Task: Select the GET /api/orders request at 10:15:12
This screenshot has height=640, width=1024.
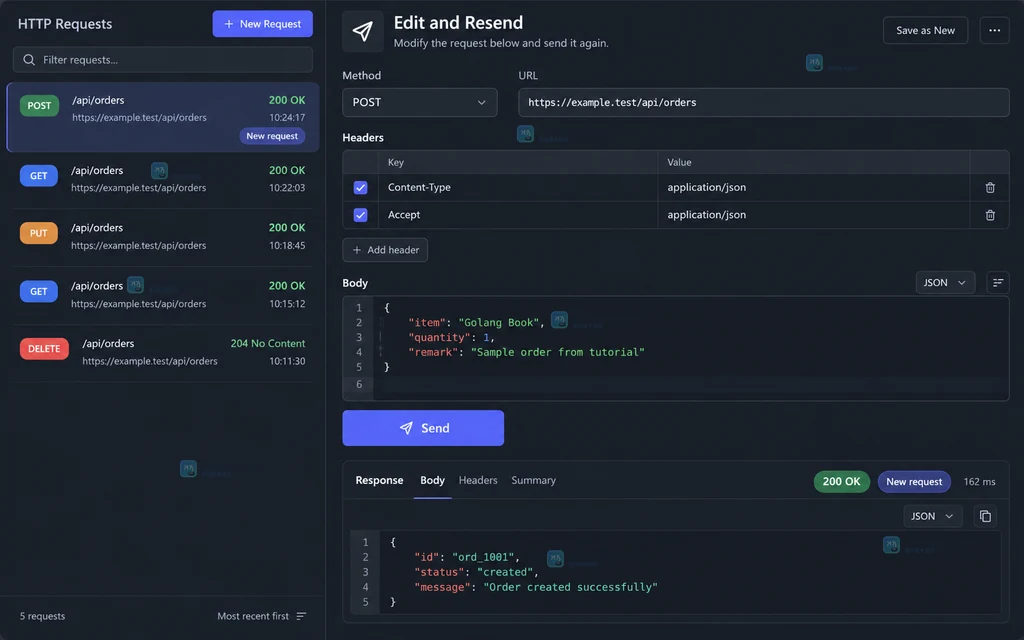Action: [163, 295]
